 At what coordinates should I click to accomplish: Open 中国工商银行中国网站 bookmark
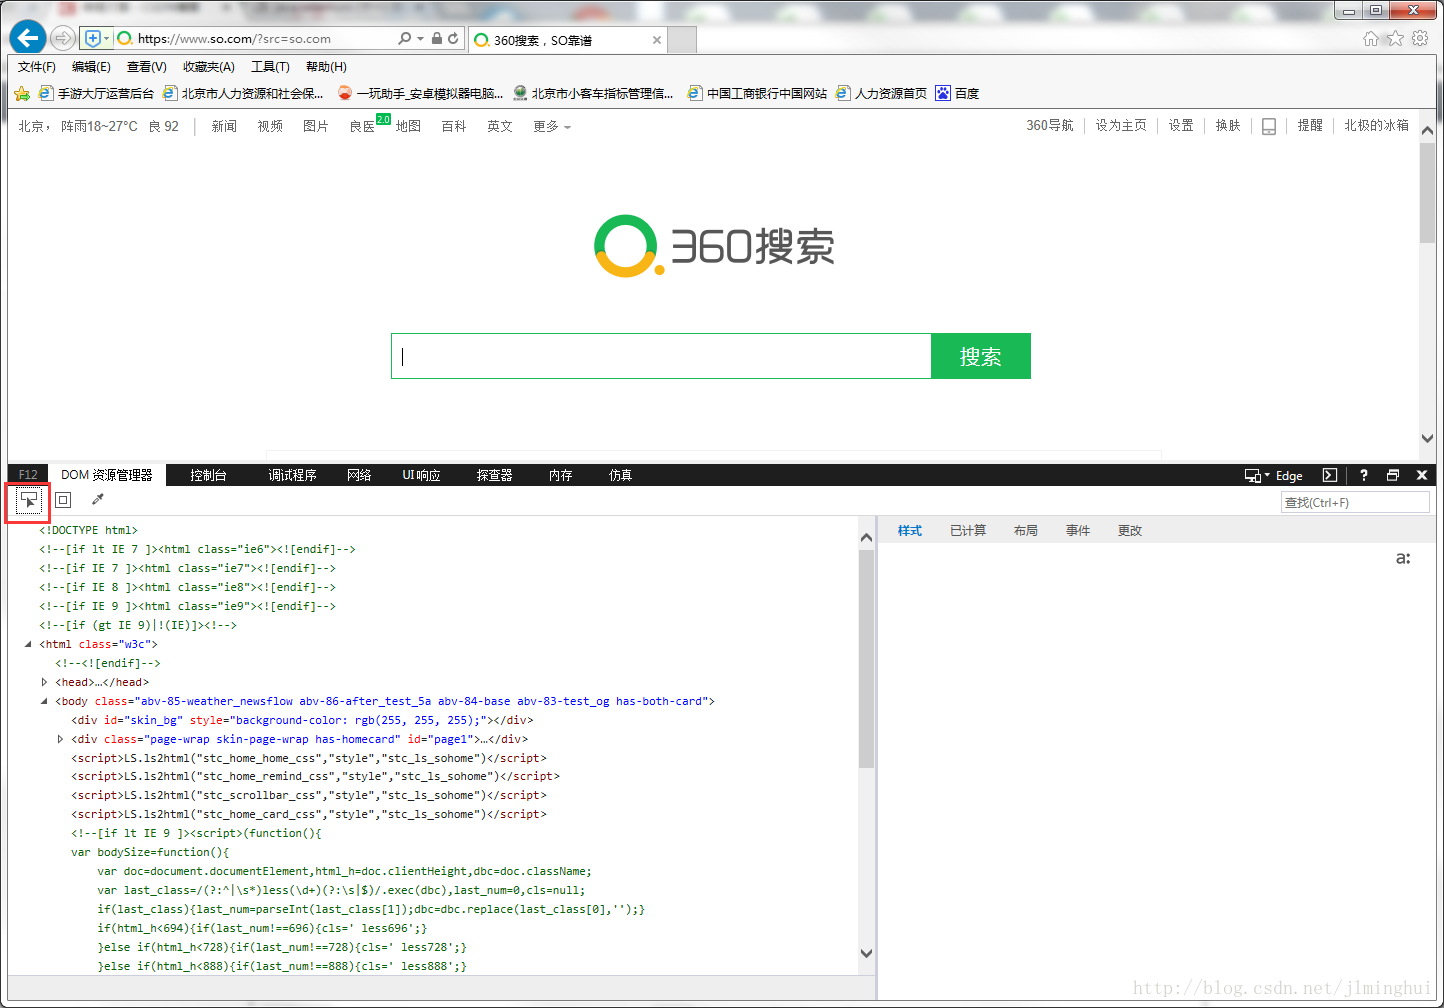pyautogui.click(x=757, y=94)
